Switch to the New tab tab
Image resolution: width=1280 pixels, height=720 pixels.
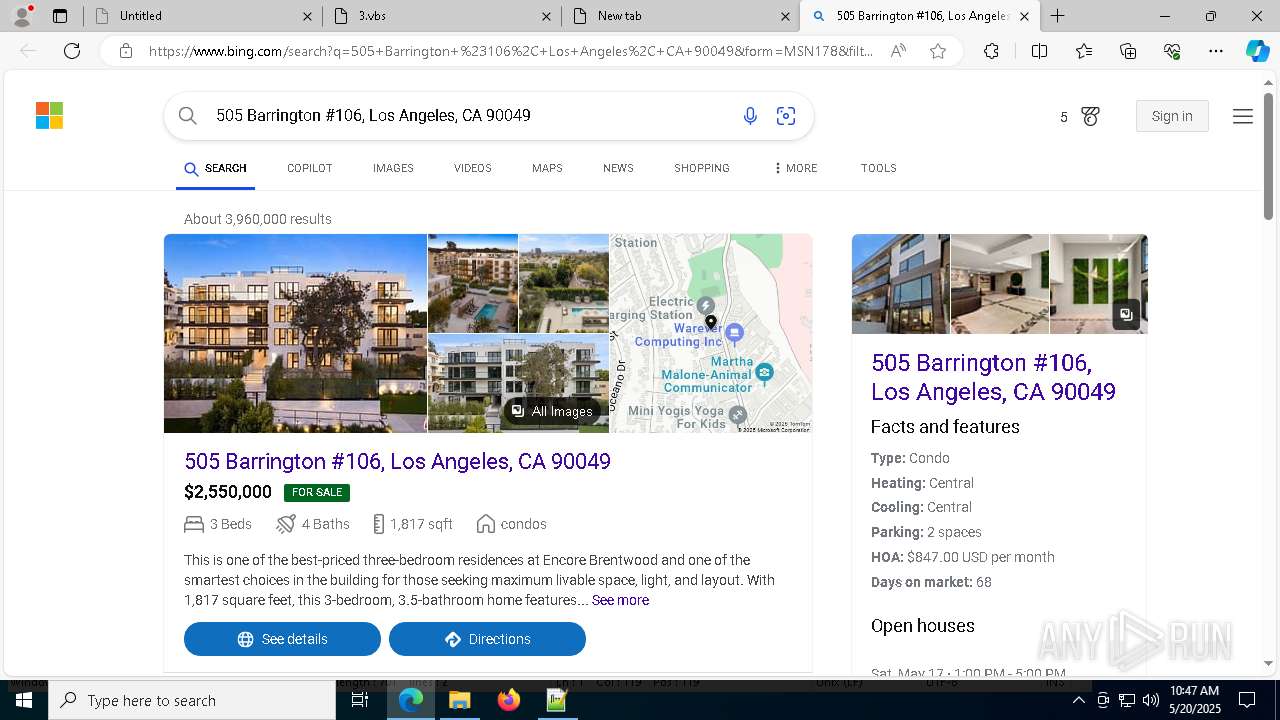point(680,16)
